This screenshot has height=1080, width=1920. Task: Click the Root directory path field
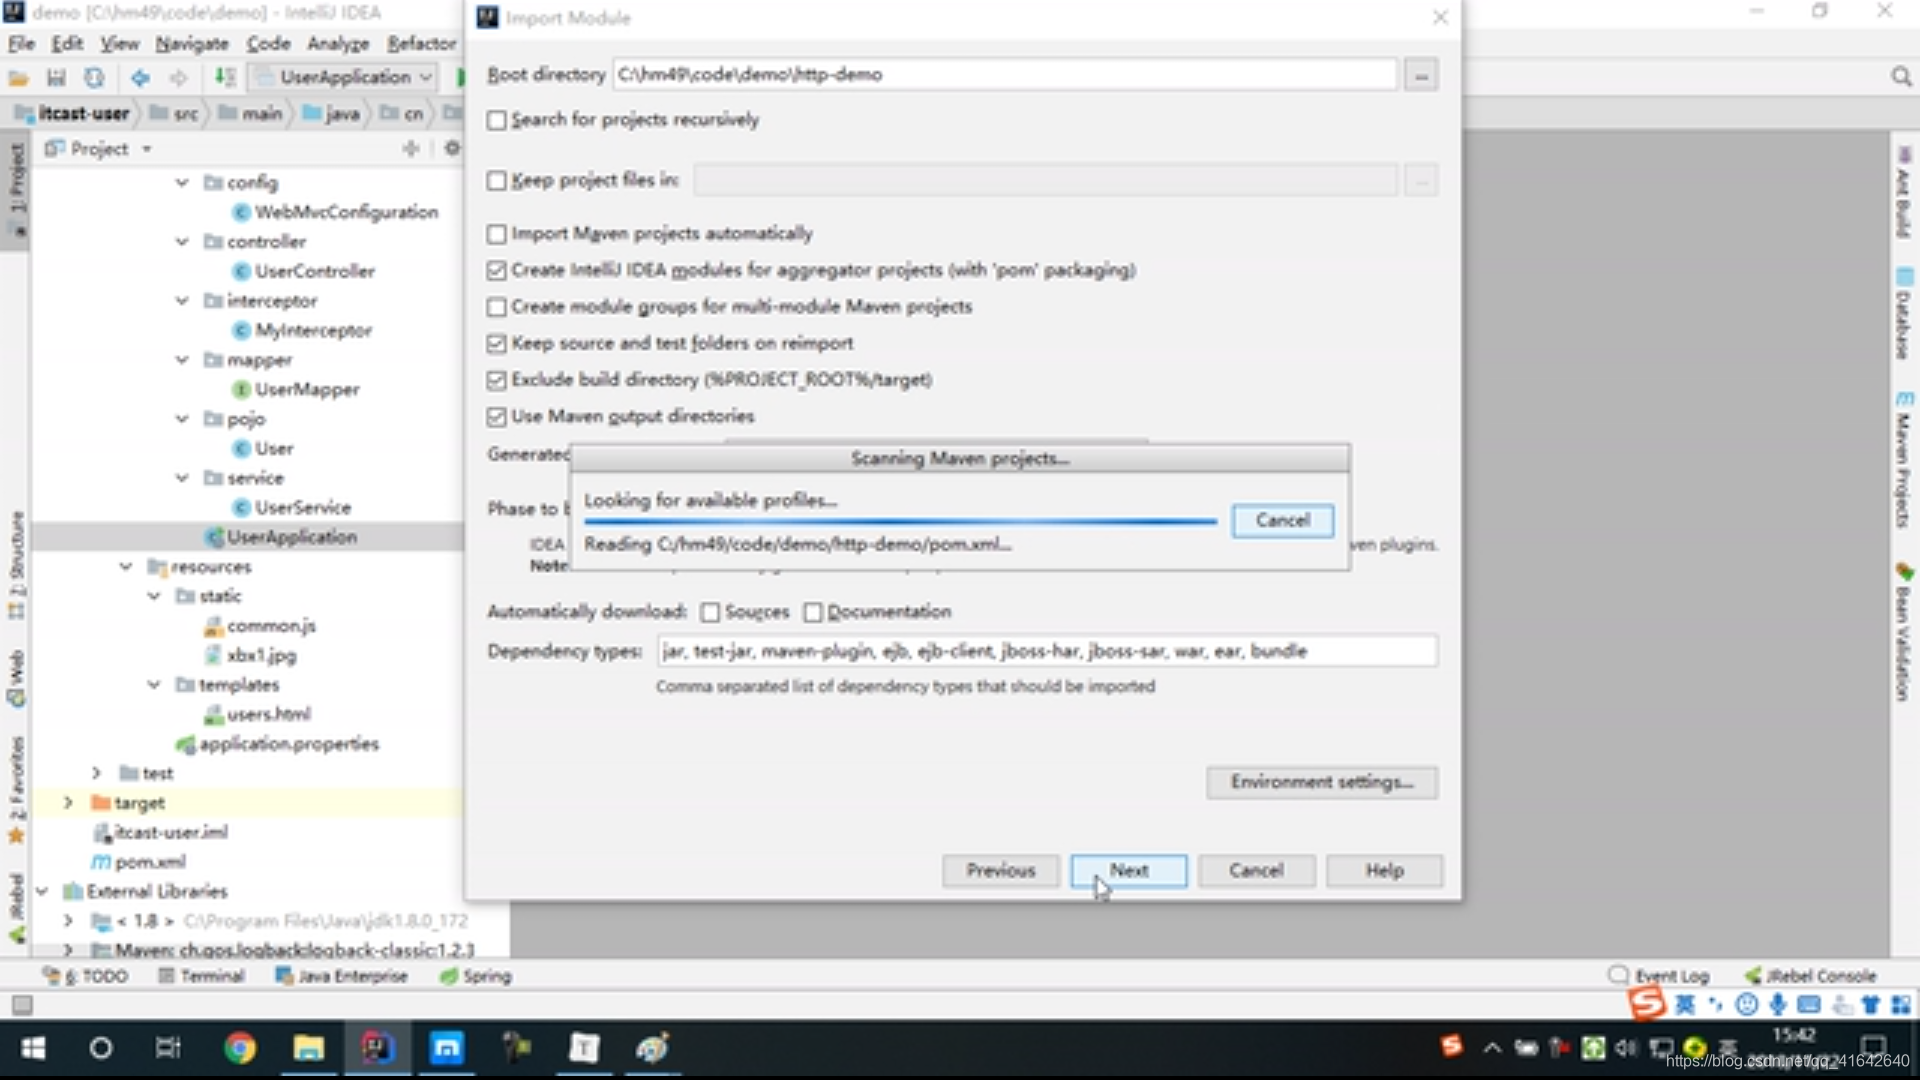click(x=1005, y=75)
